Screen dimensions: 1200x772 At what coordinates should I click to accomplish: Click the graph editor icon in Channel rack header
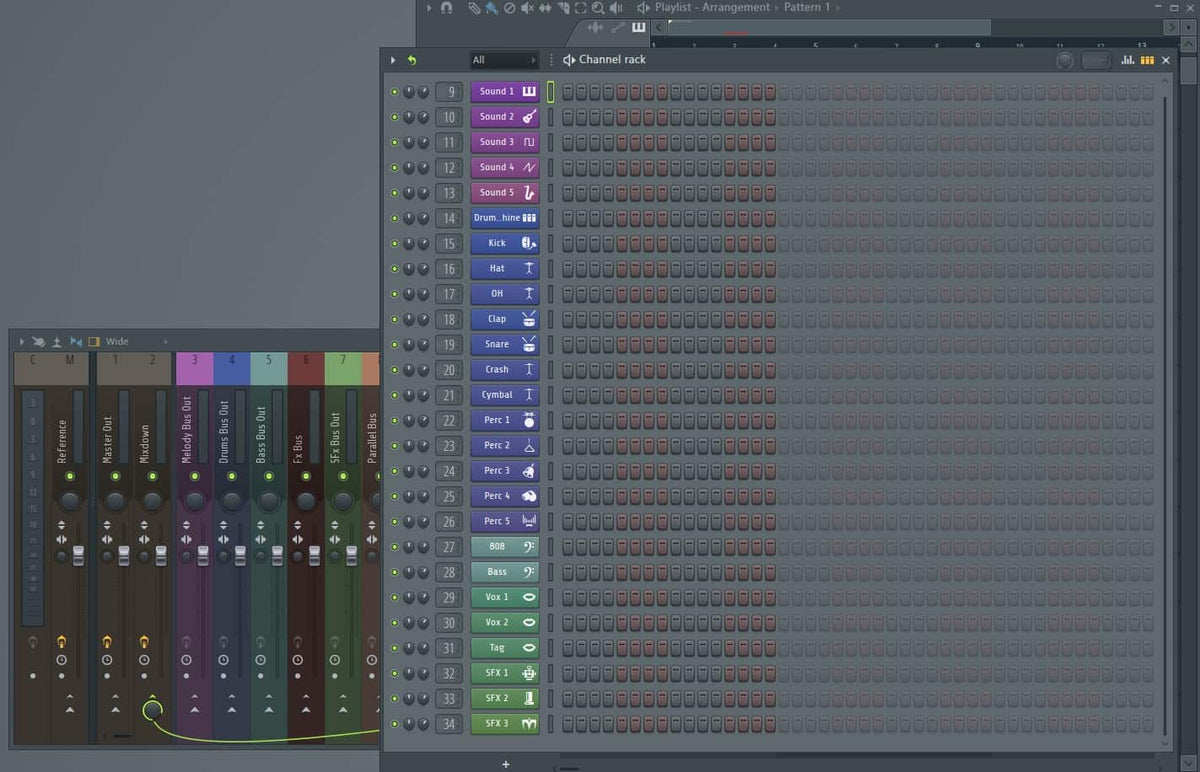[x=1128, y=60]
